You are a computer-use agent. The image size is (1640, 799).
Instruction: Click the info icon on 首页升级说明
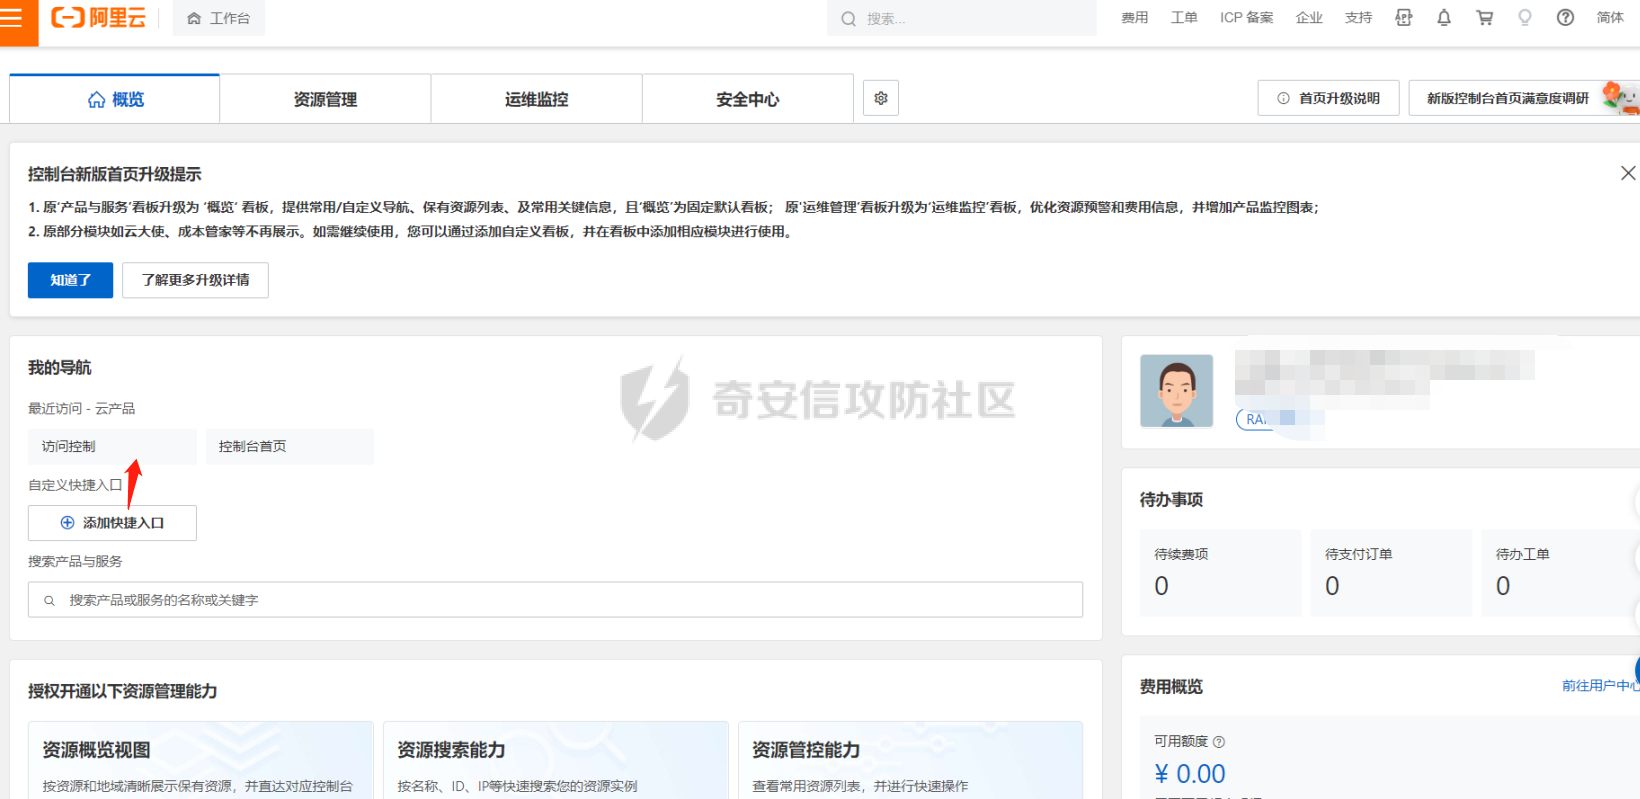point(1283,98)
